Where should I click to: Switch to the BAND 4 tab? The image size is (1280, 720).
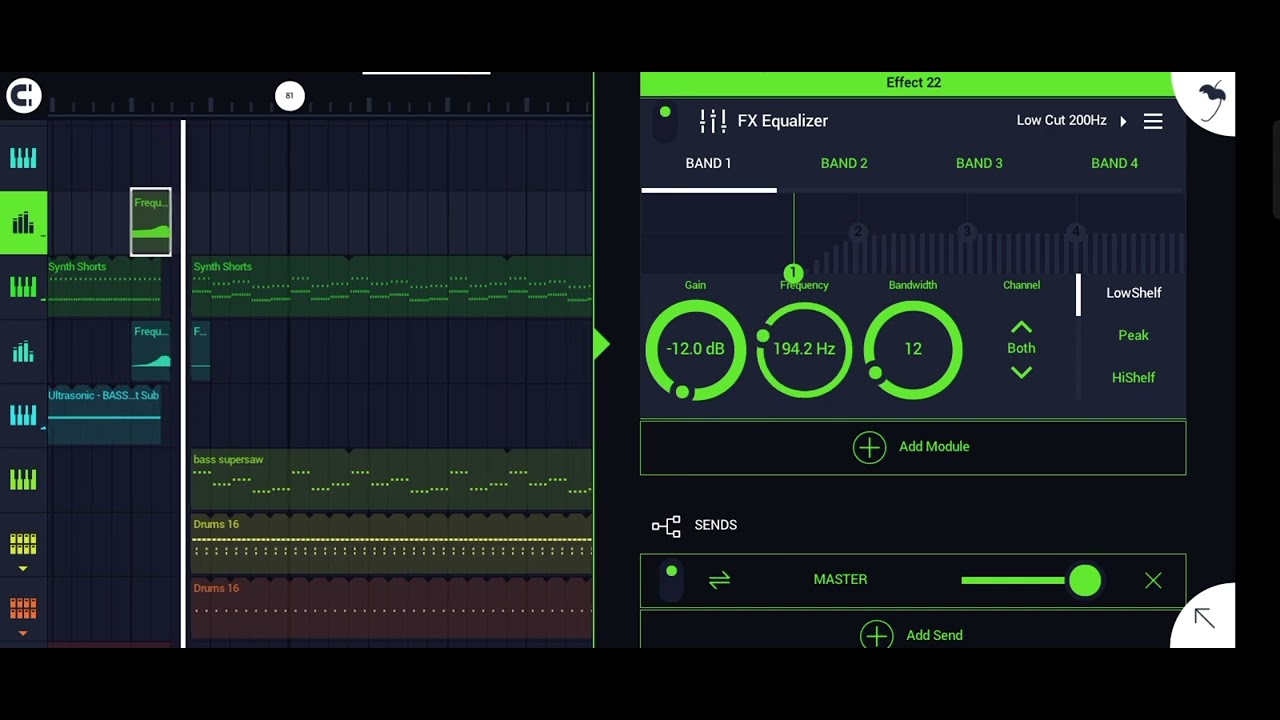pos(1114,163)
